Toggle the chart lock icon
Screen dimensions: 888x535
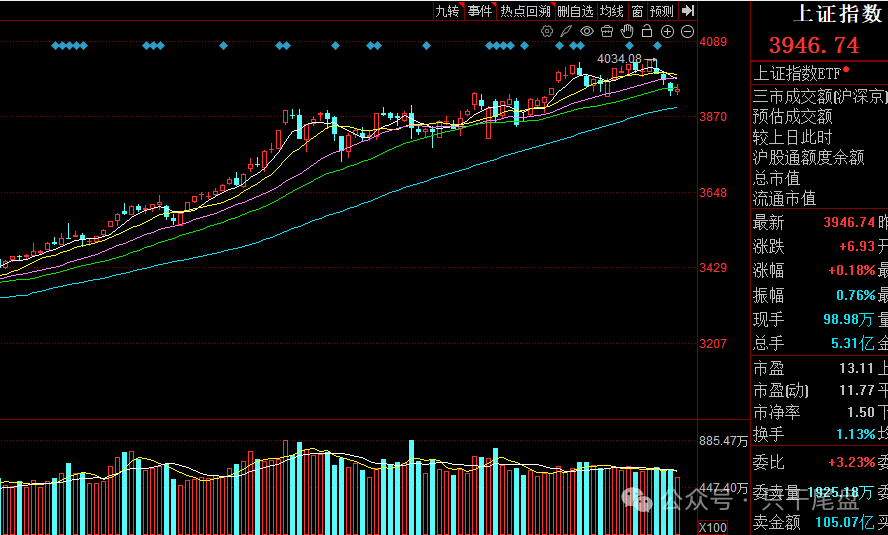648,31
